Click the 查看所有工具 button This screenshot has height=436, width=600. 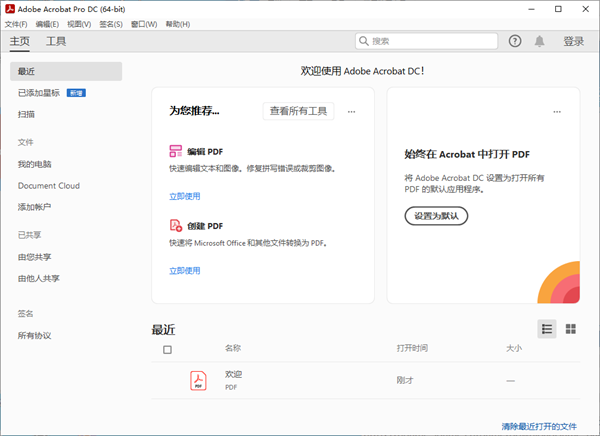click(x=298, y=111)
